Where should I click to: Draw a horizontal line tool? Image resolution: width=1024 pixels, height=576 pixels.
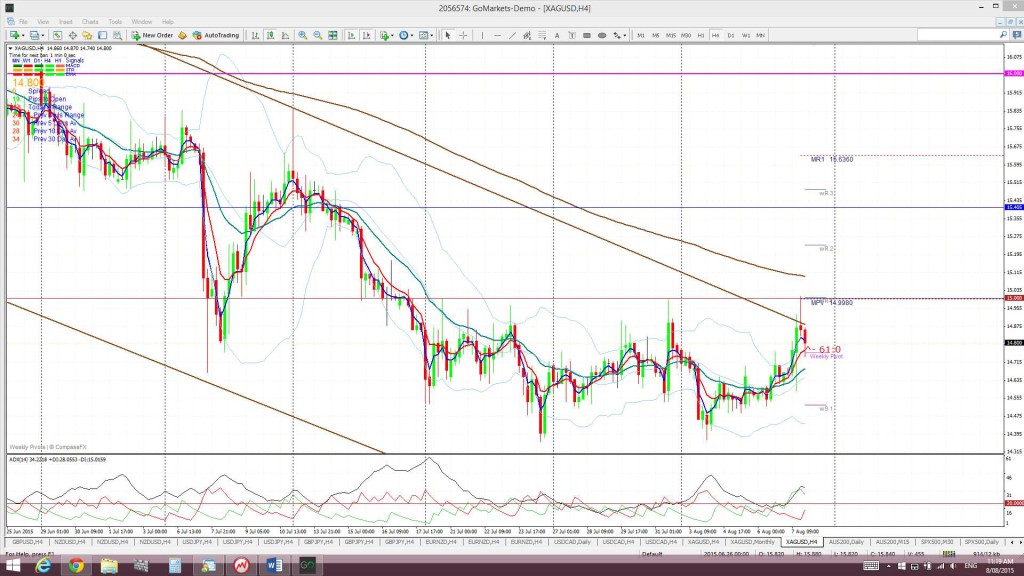(x=498, y=35)
